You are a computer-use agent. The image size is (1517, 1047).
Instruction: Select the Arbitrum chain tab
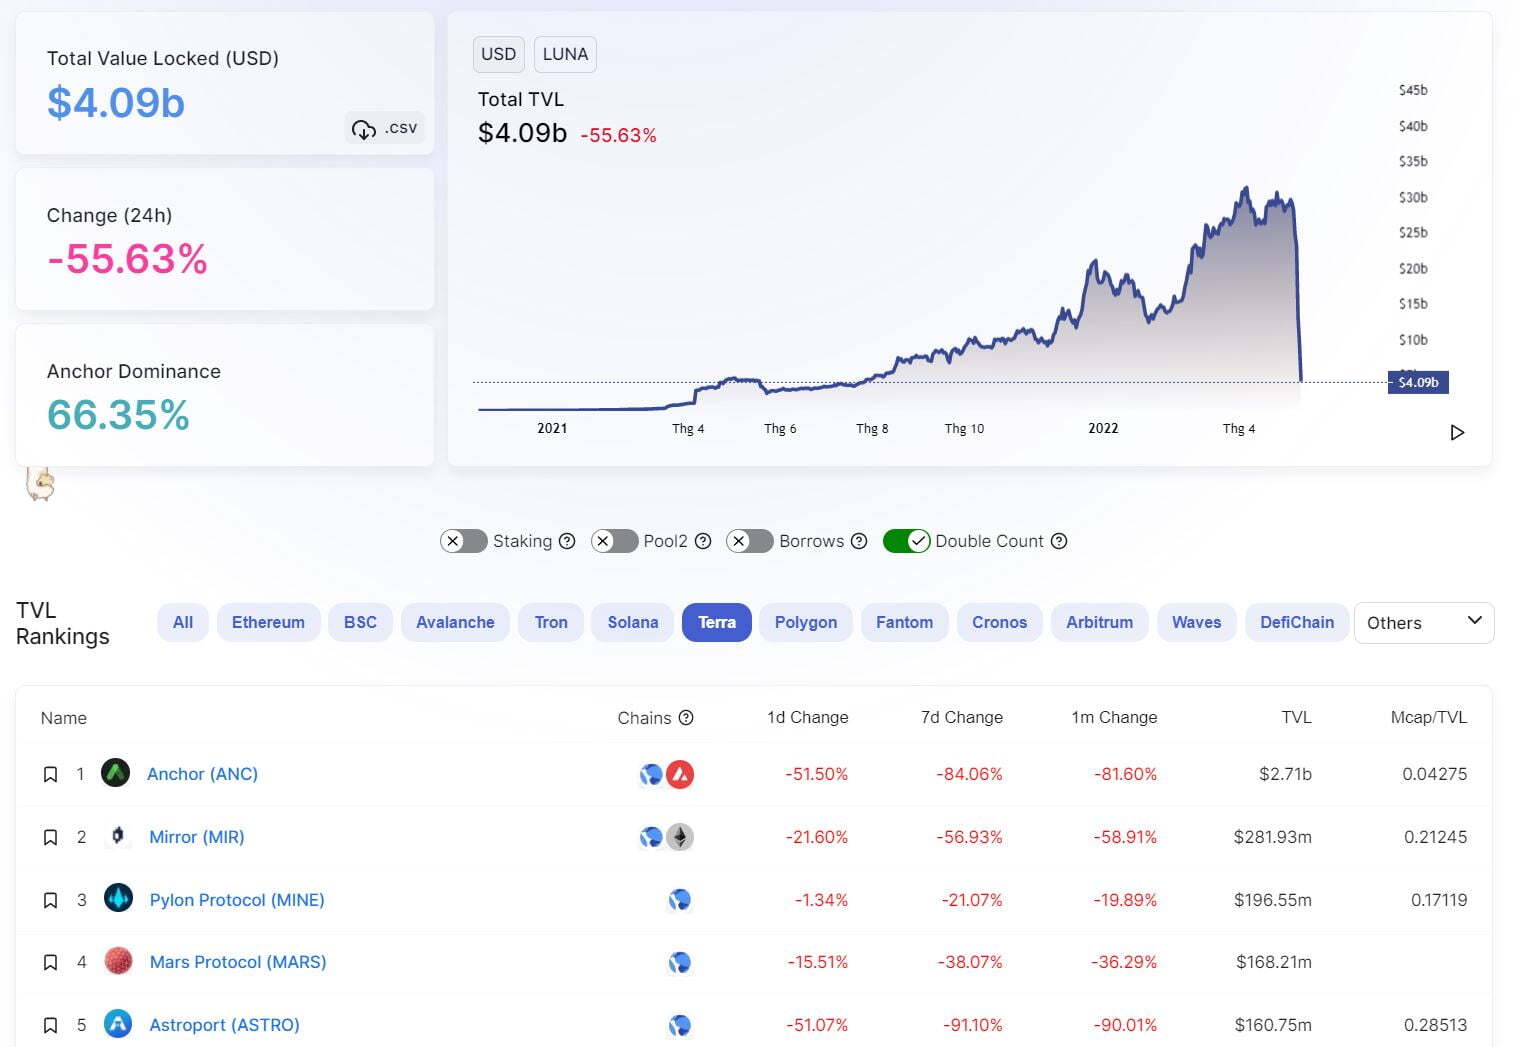point(1099,622)
